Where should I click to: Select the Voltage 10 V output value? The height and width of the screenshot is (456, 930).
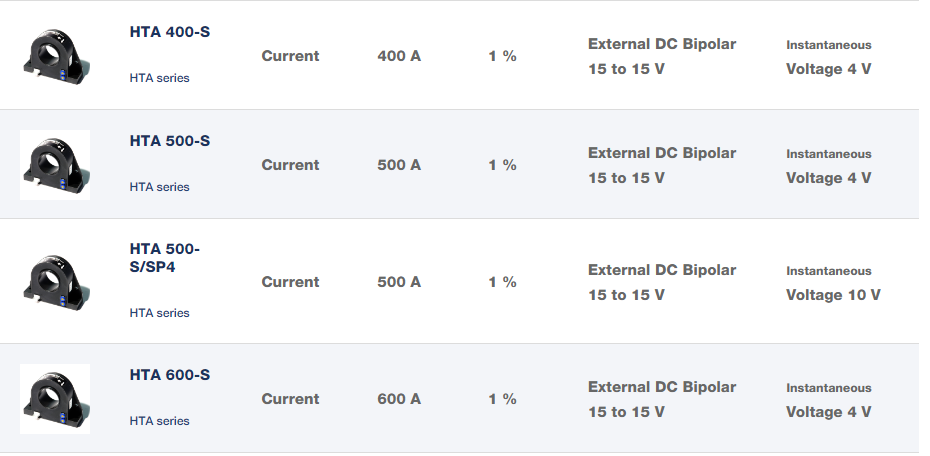pyautogui.click(x=833, y=295)
